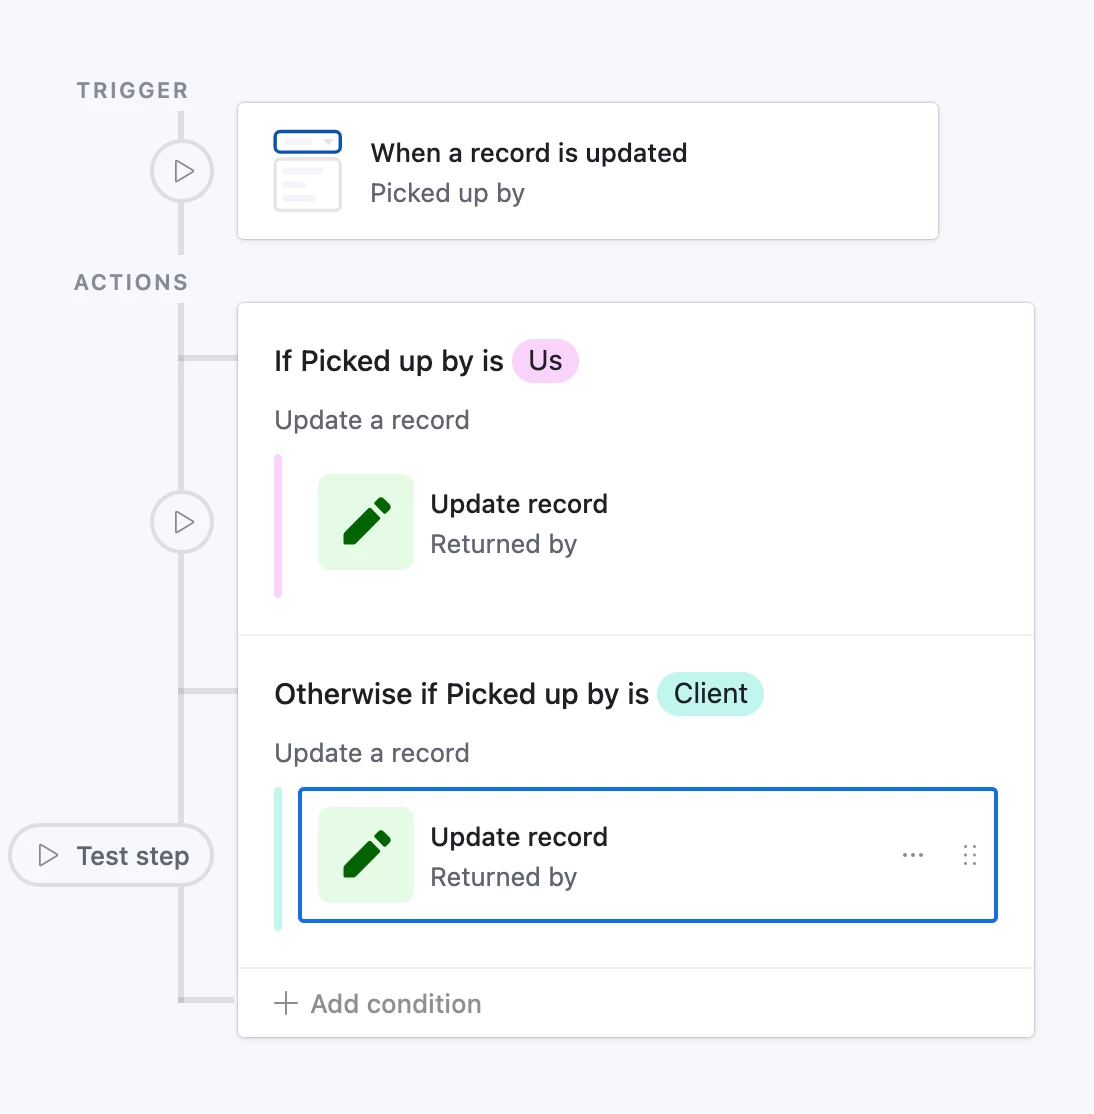
Task: Click the pencil icon in the Us branch
Action: (366, 521)
